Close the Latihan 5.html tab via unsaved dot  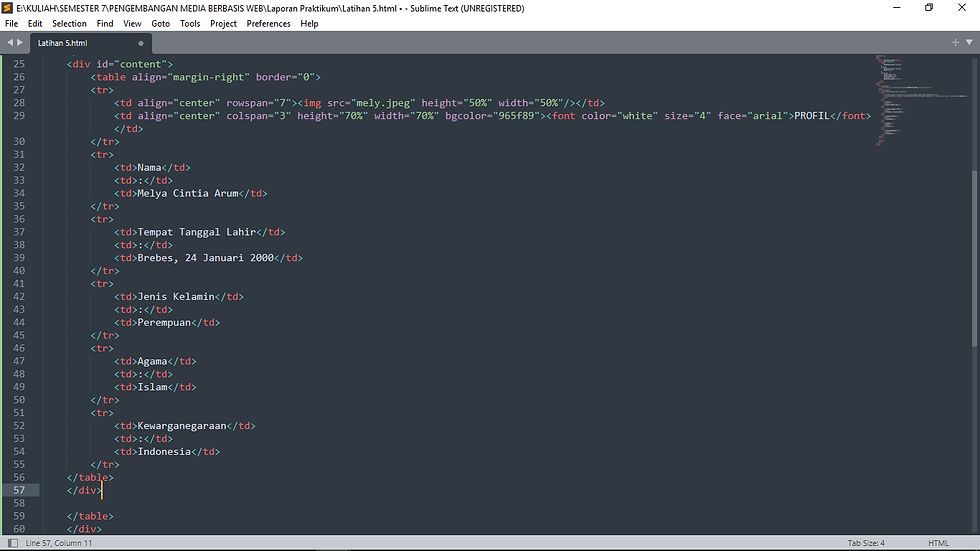coord(141,43)
